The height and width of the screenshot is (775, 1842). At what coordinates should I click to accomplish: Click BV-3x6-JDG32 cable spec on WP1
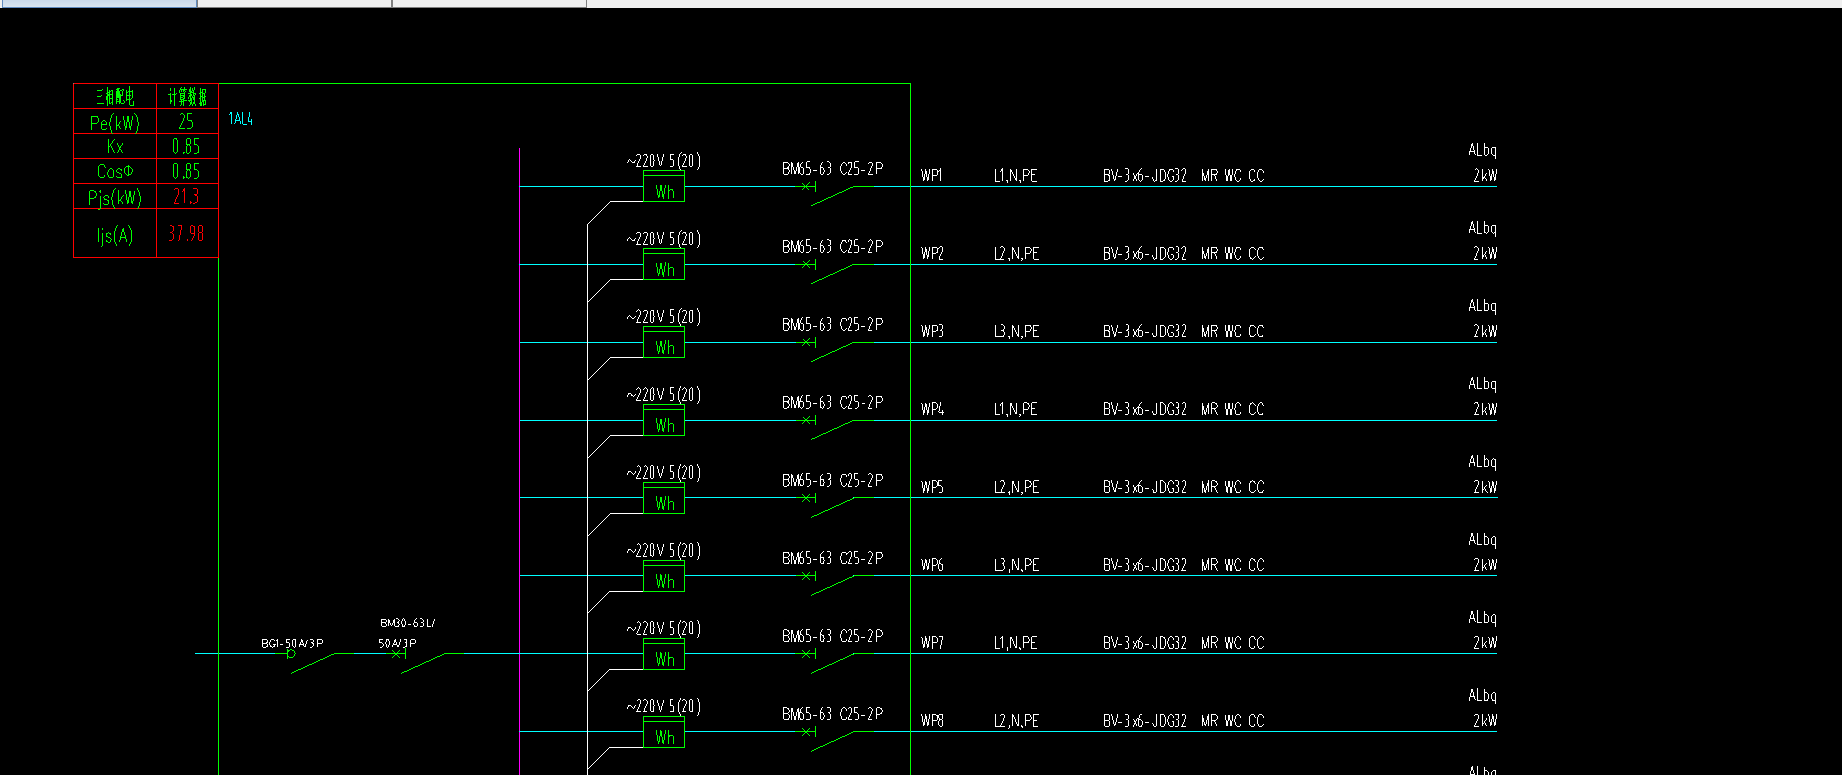(1145, 175)
